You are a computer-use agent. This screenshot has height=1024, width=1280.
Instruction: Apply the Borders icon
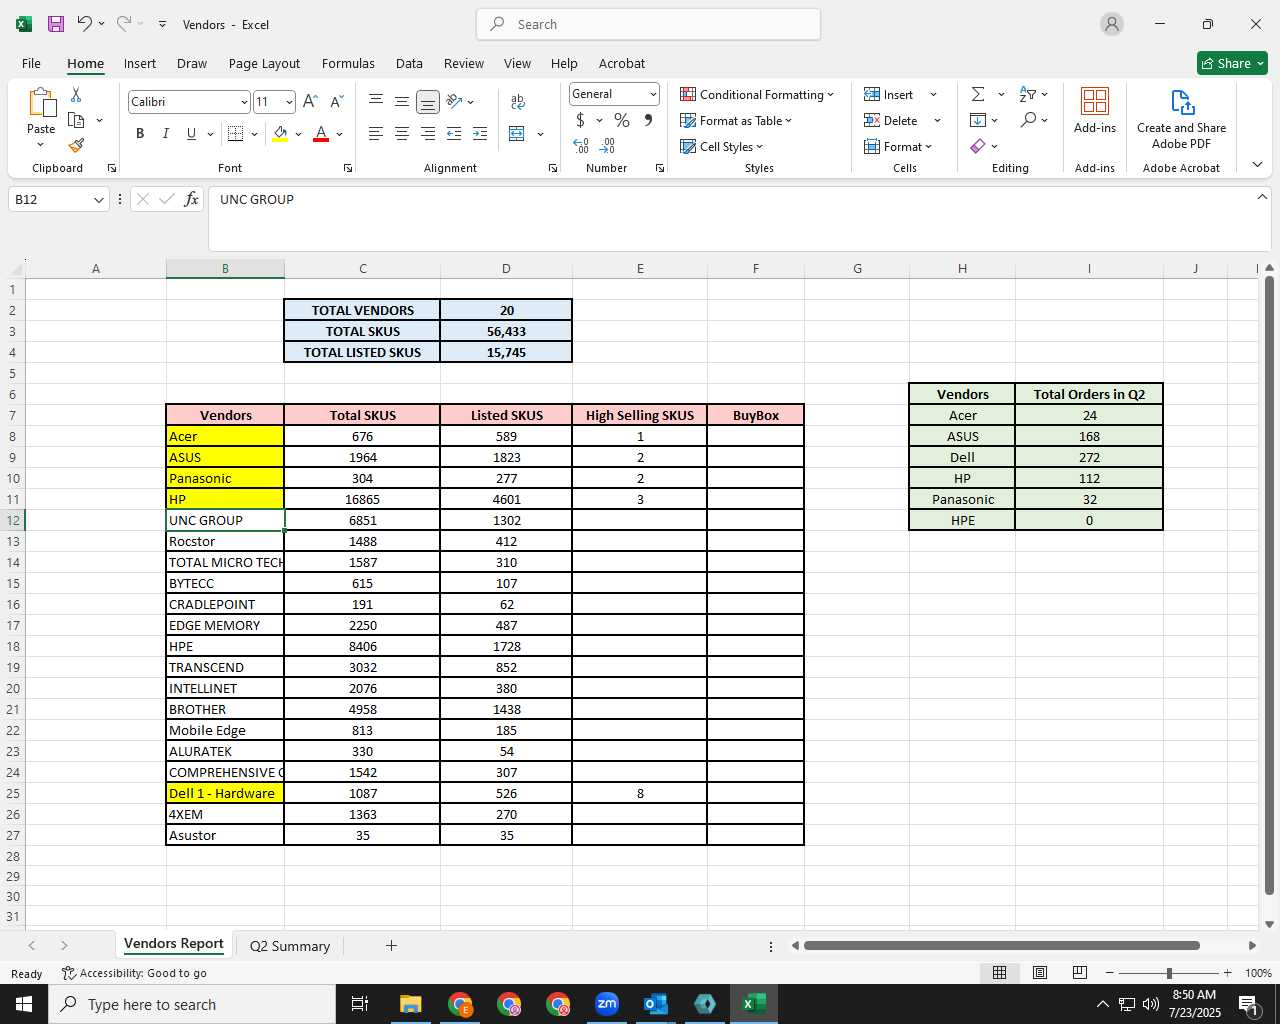click(236, 134)
